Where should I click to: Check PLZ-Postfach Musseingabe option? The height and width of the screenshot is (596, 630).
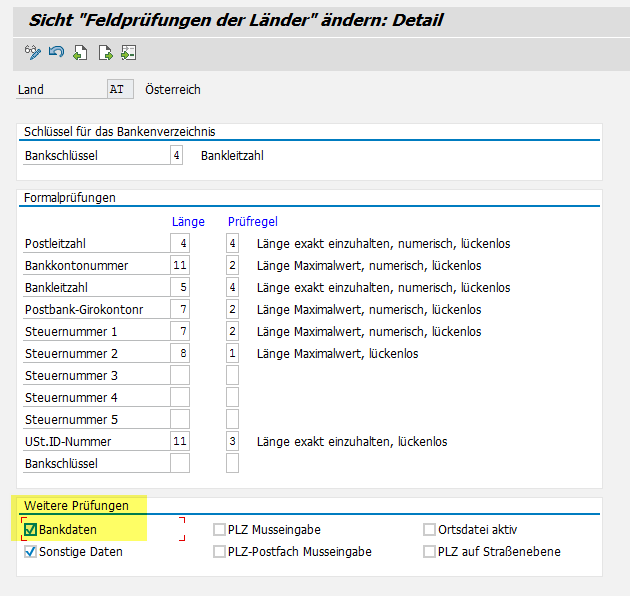pos(220,552)
